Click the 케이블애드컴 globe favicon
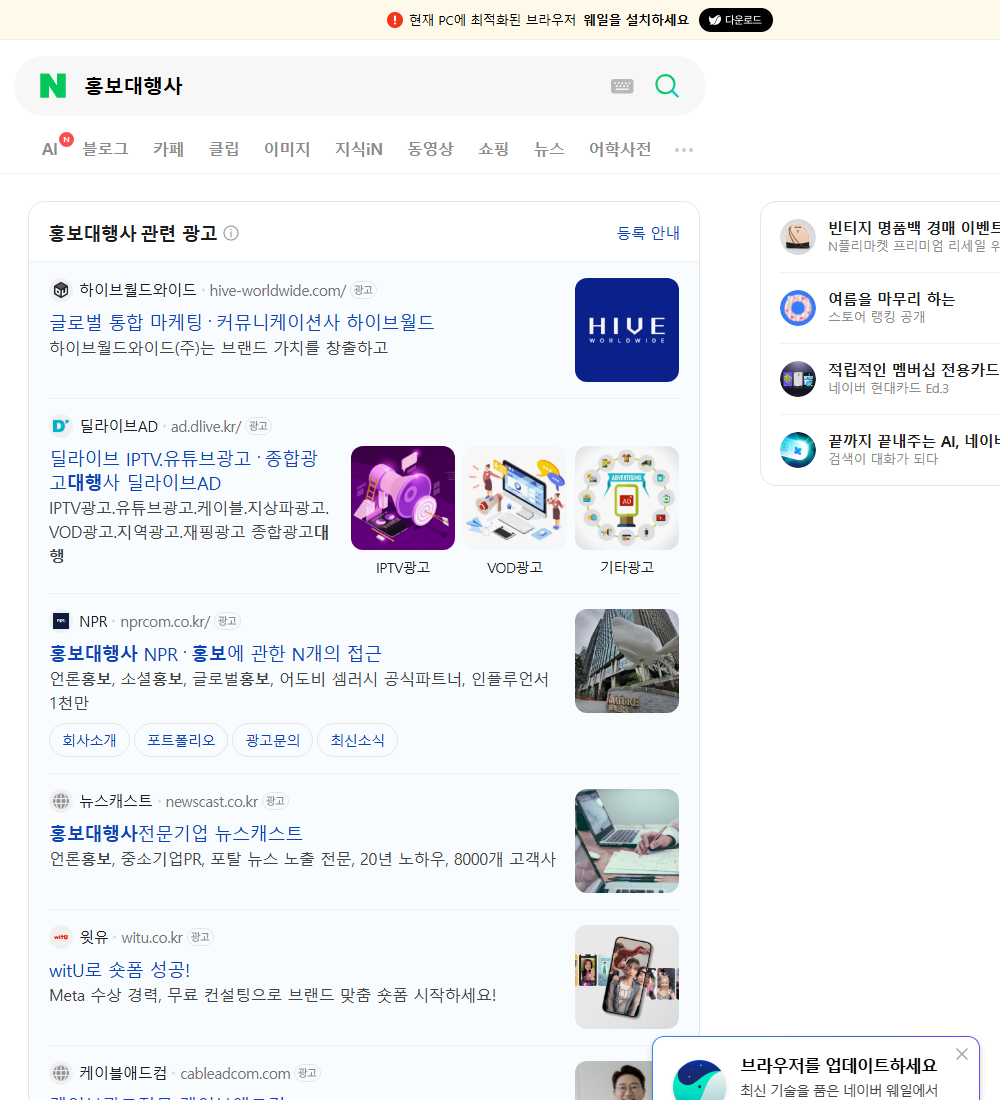 [61, 1073]
